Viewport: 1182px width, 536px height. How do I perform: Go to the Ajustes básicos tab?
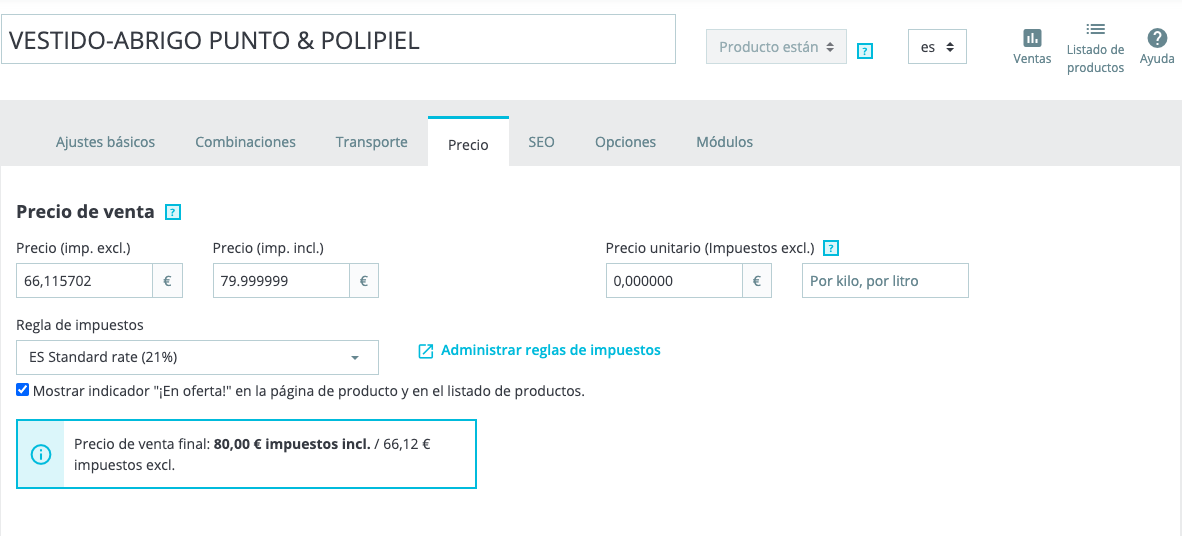point(105,142)
